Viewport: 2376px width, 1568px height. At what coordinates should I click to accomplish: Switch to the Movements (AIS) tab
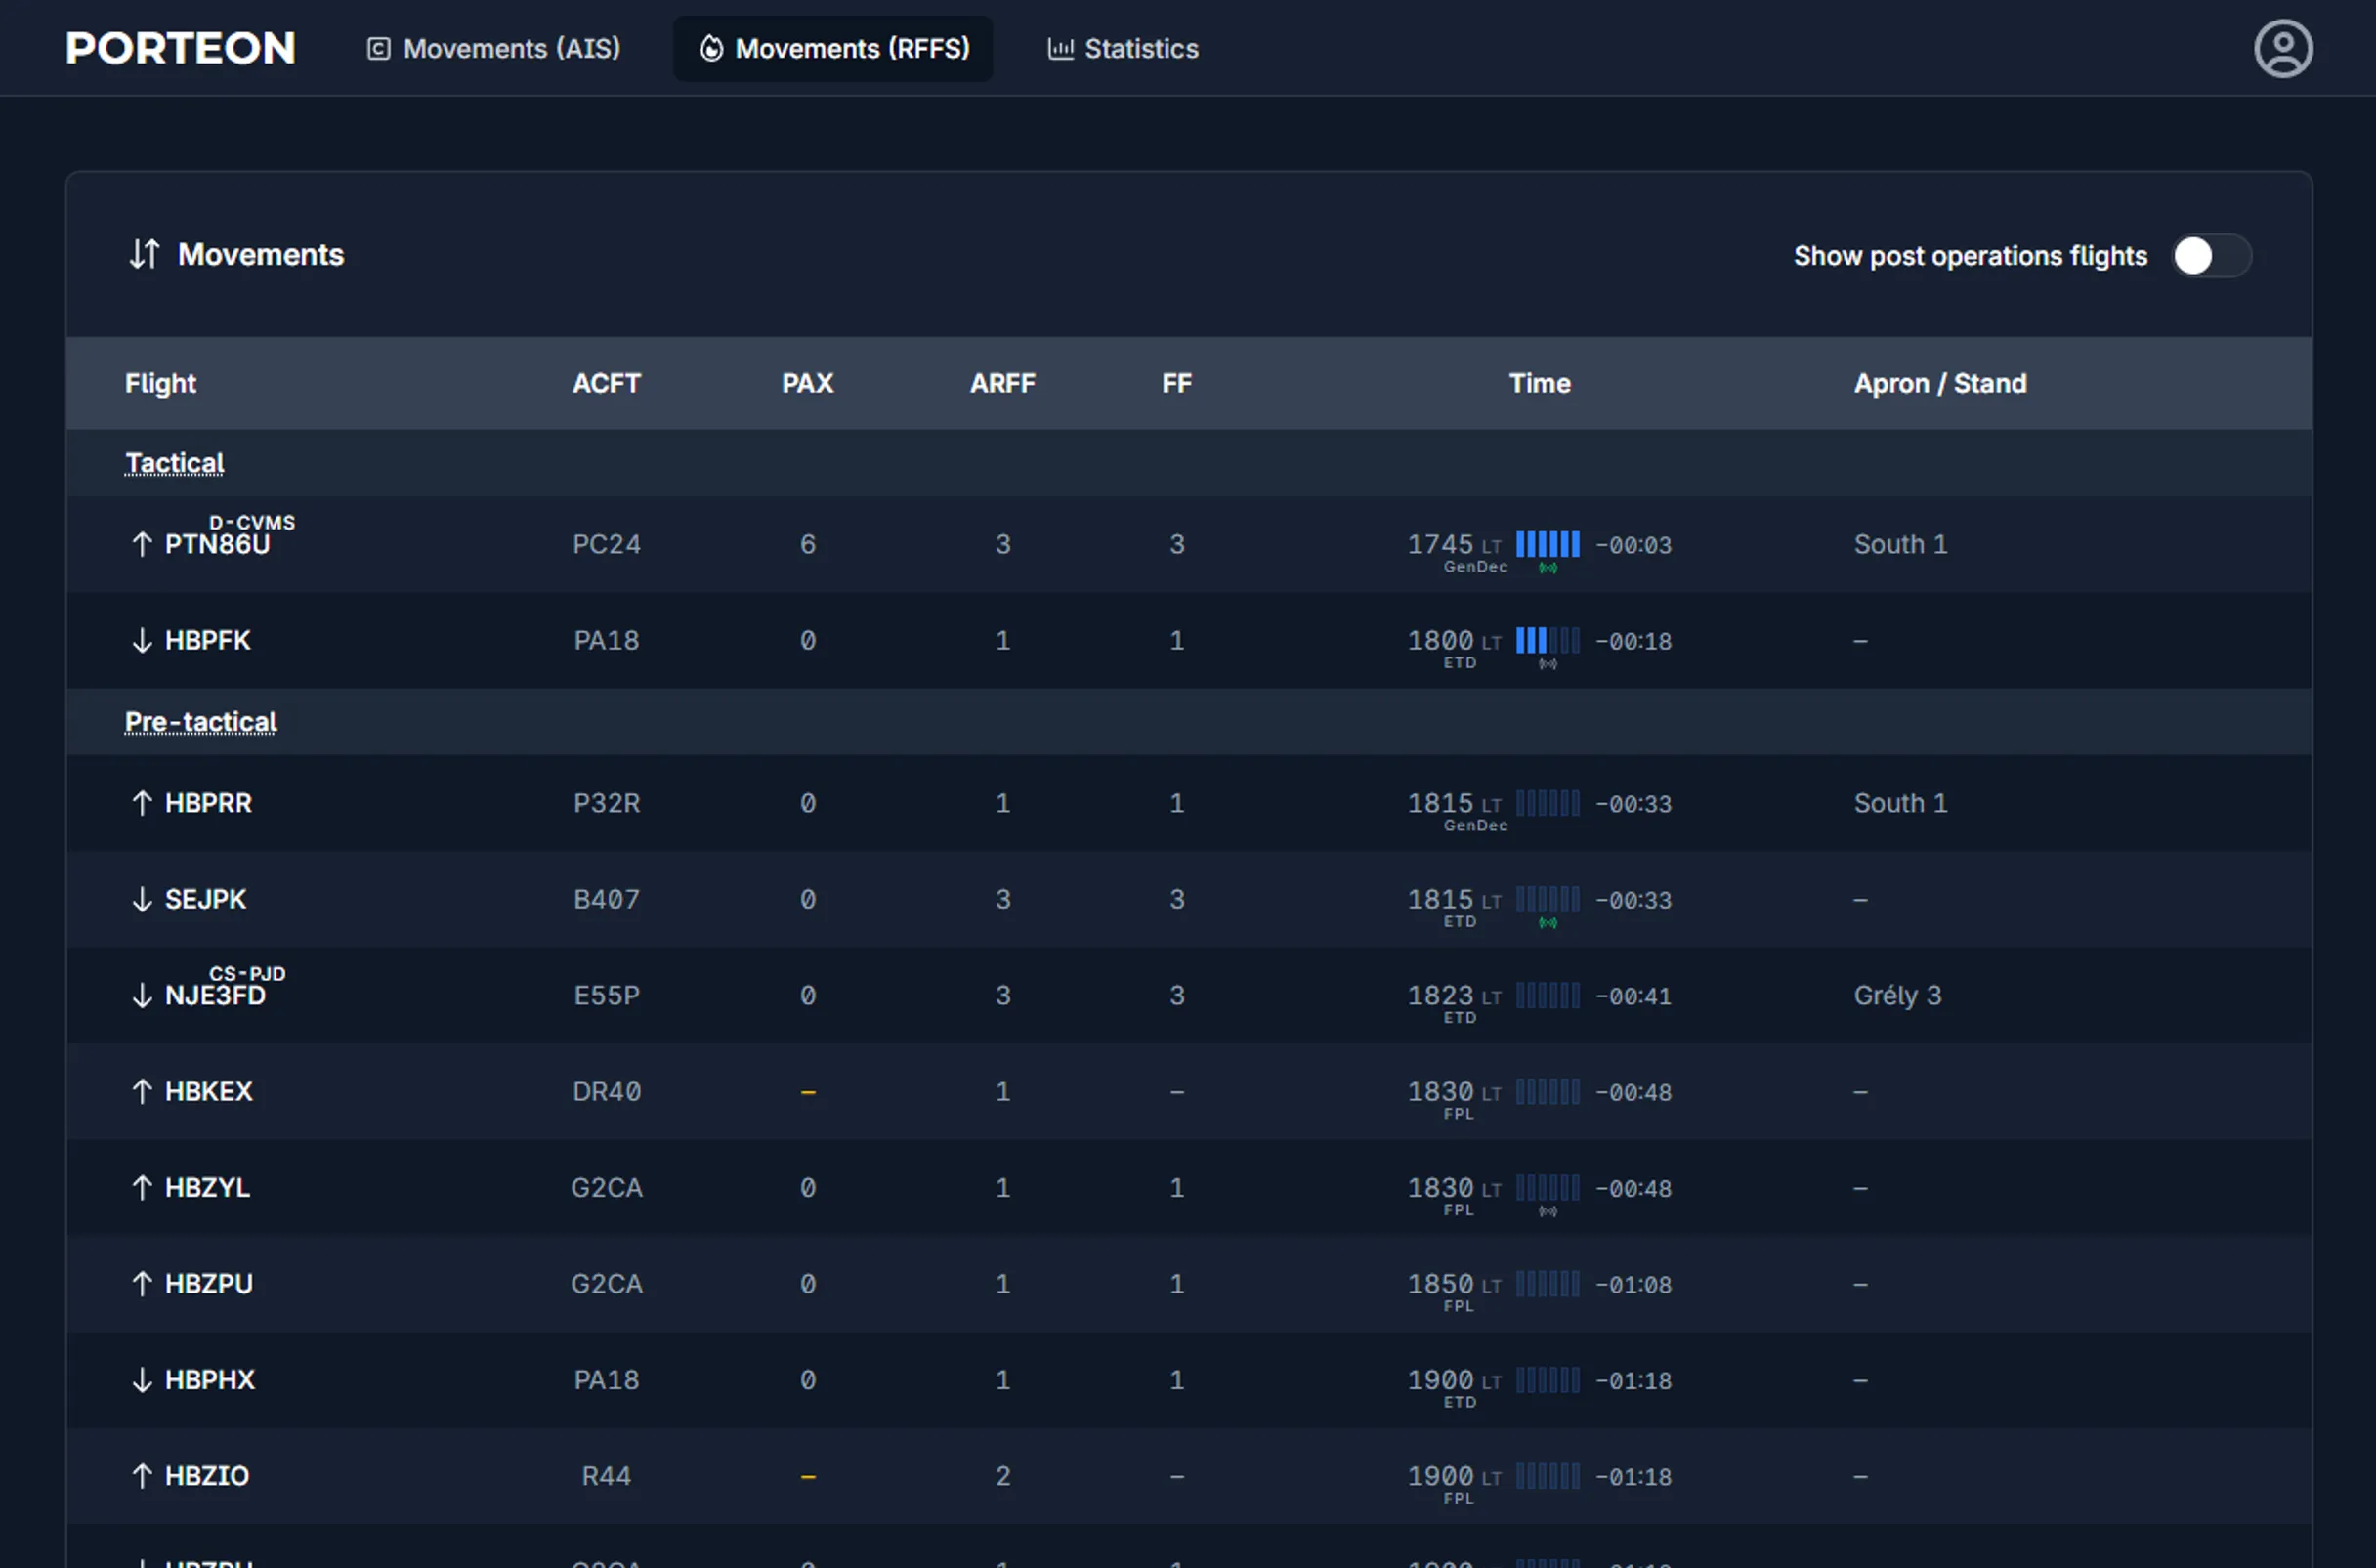coord(494,48)
